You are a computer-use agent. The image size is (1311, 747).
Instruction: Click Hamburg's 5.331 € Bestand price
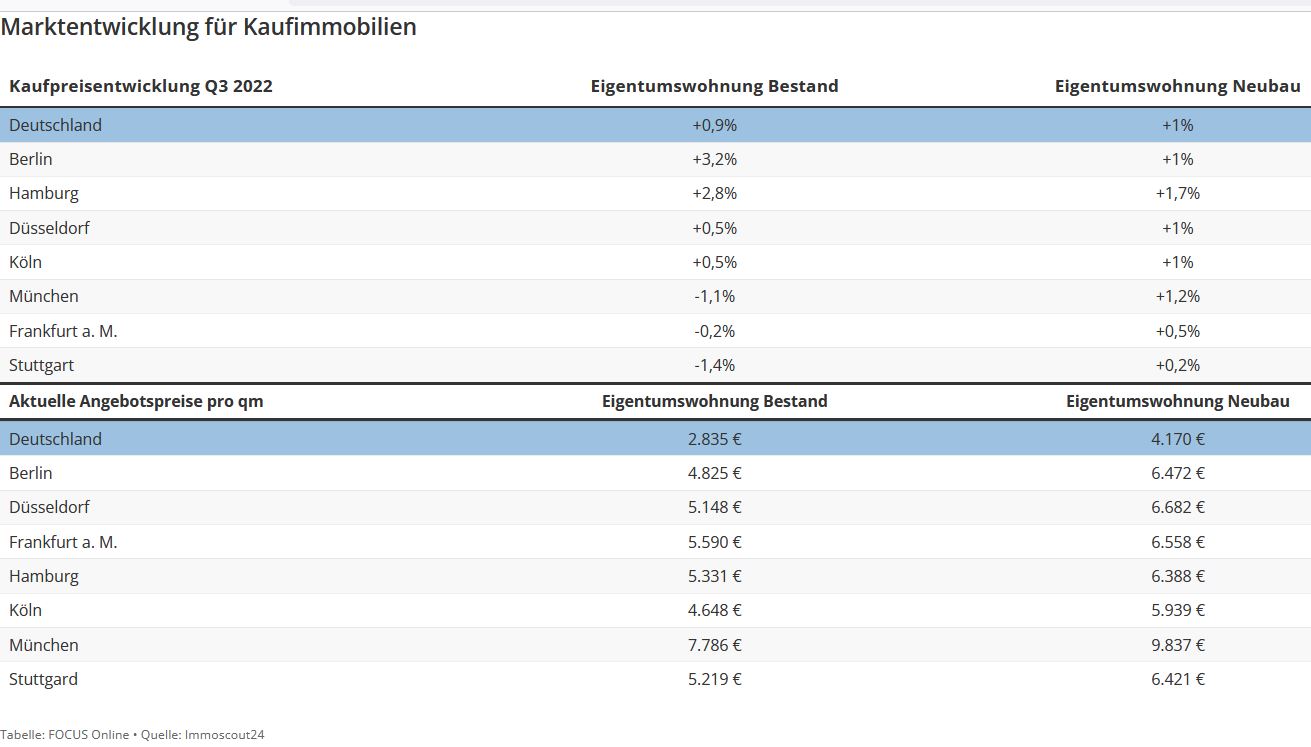[714, 576]
